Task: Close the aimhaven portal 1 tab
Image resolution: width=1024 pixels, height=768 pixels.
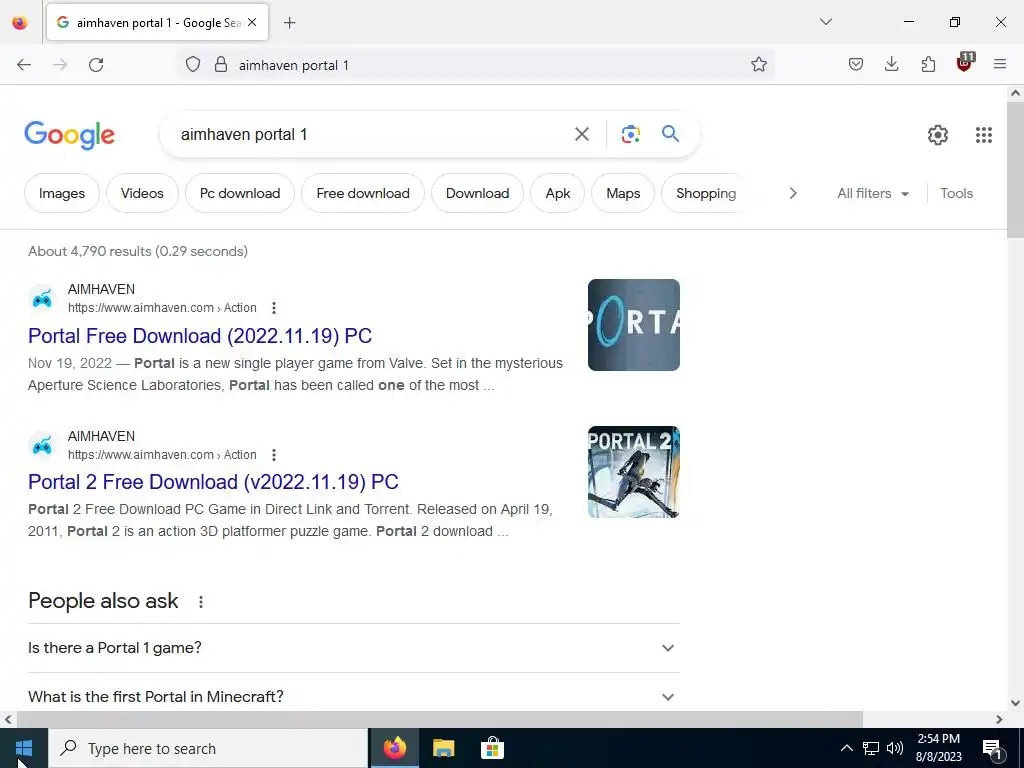Action: click(252, 23)
